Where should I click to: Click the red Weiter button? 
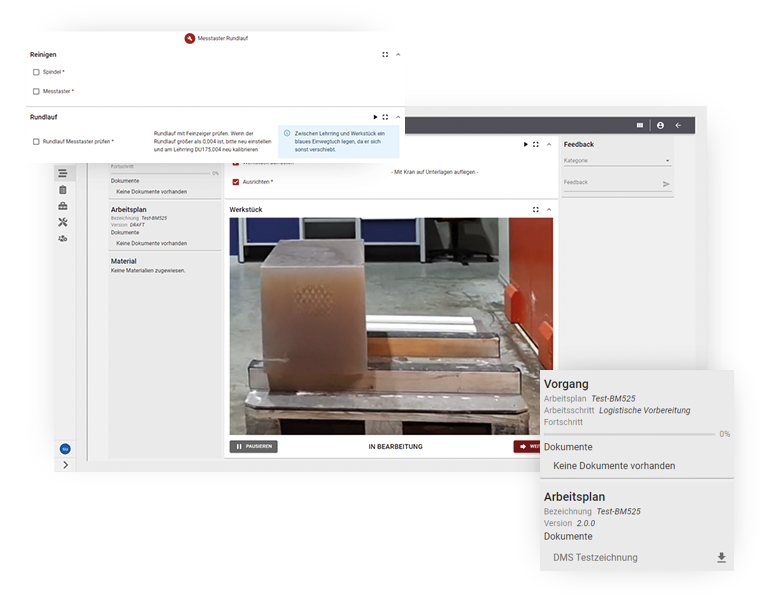(529, 447)
